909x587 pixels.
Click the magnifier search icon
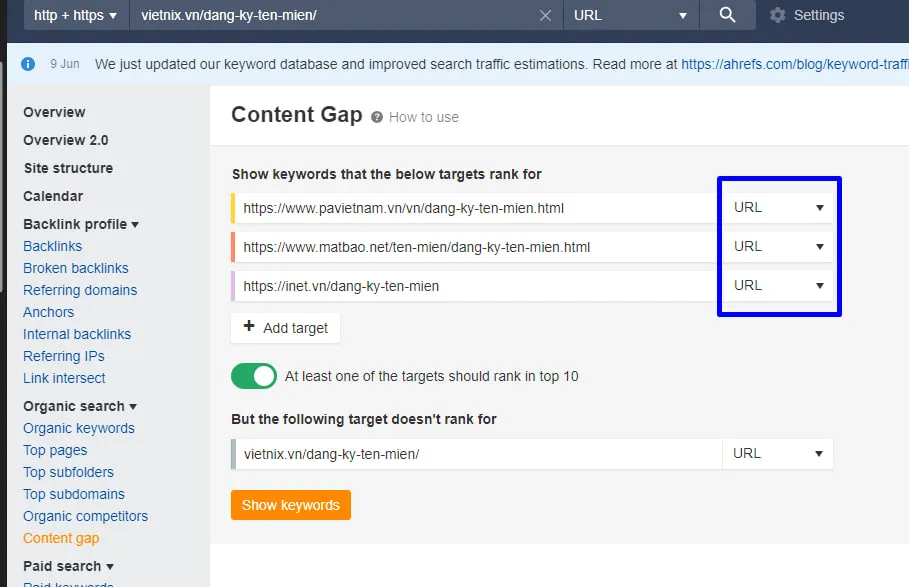click(727, 15)
